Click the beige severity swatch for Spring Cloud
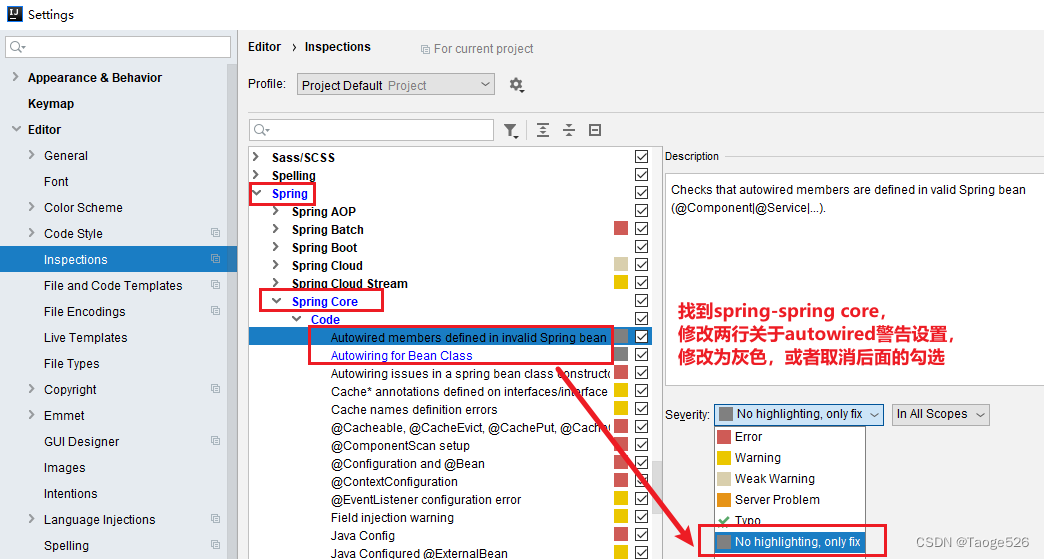The image size is (1044, 559). 621,264
